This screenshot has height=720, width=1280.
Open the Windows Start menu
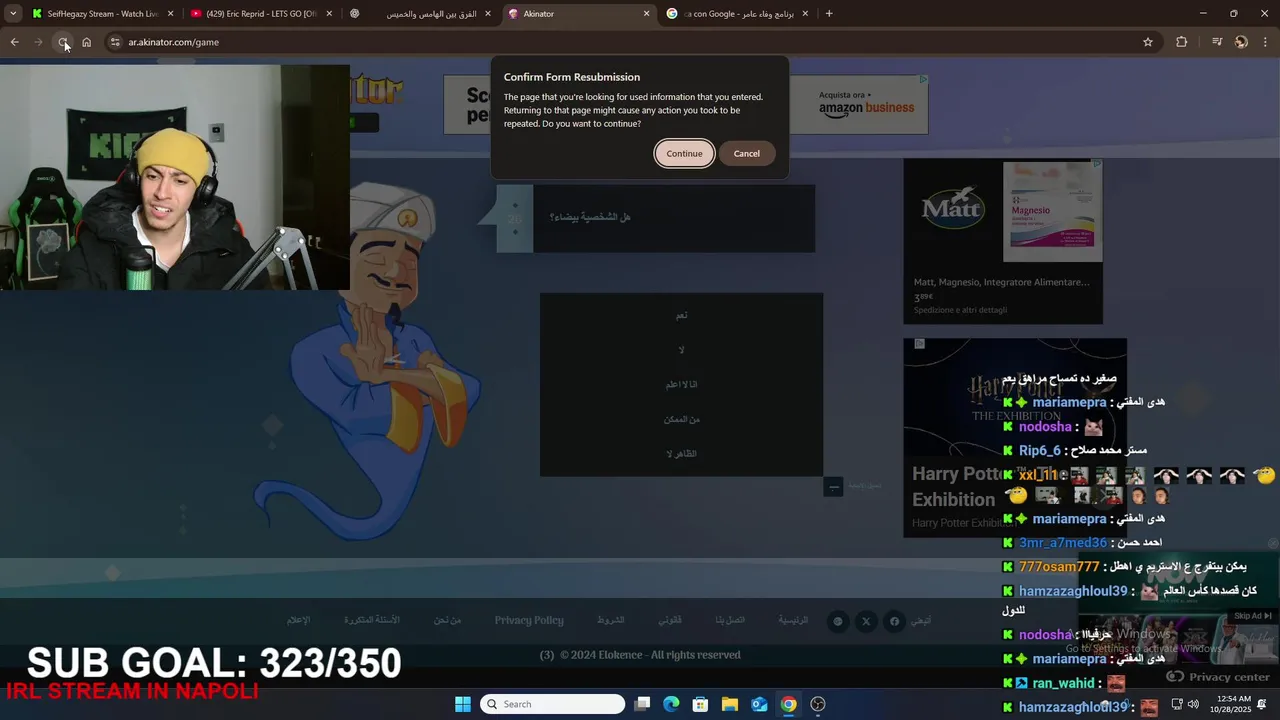(463, 704)
